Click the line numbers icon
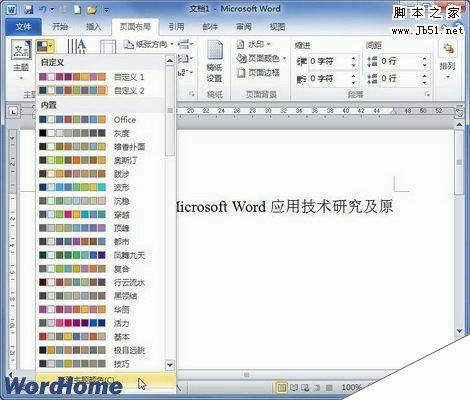The image size is (470, 400). (x=185, y=59)
